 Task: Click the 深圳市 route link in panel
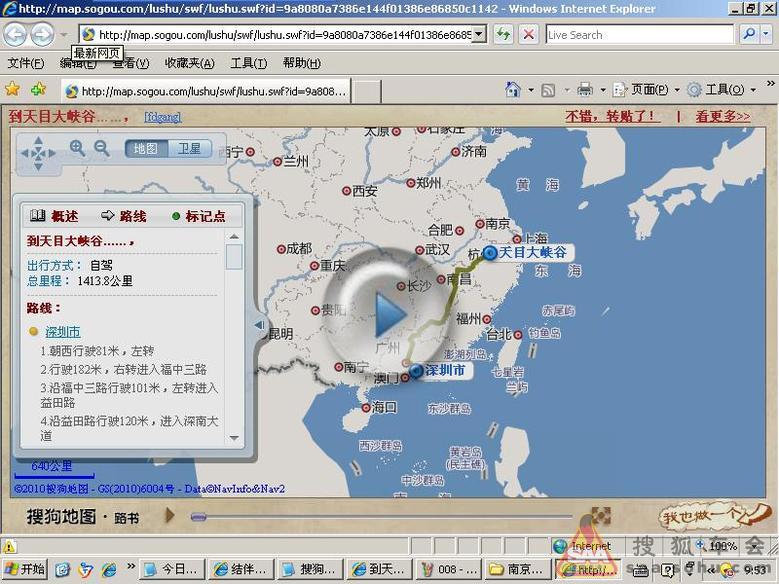[x=63, y=332]
